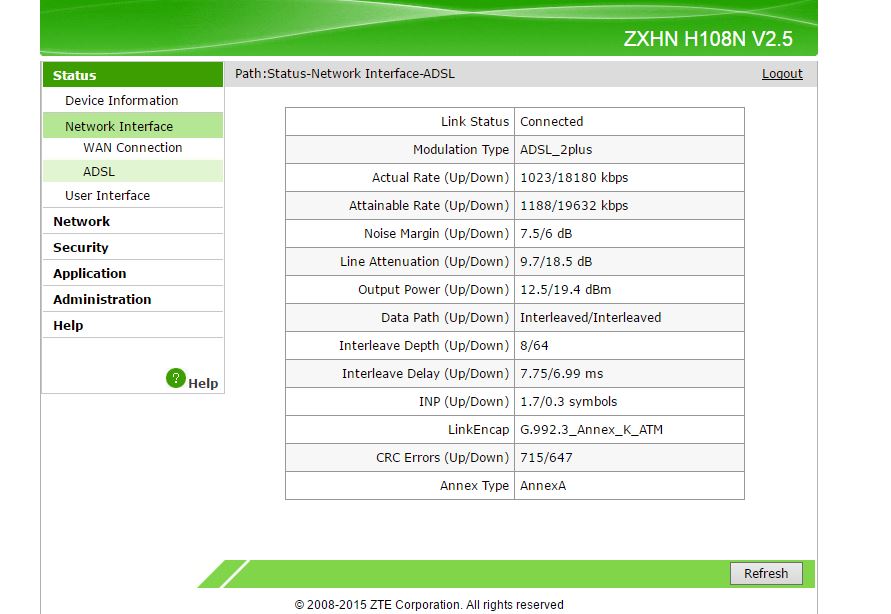Click the INP (Up/Down) label

tap(464, 402)
